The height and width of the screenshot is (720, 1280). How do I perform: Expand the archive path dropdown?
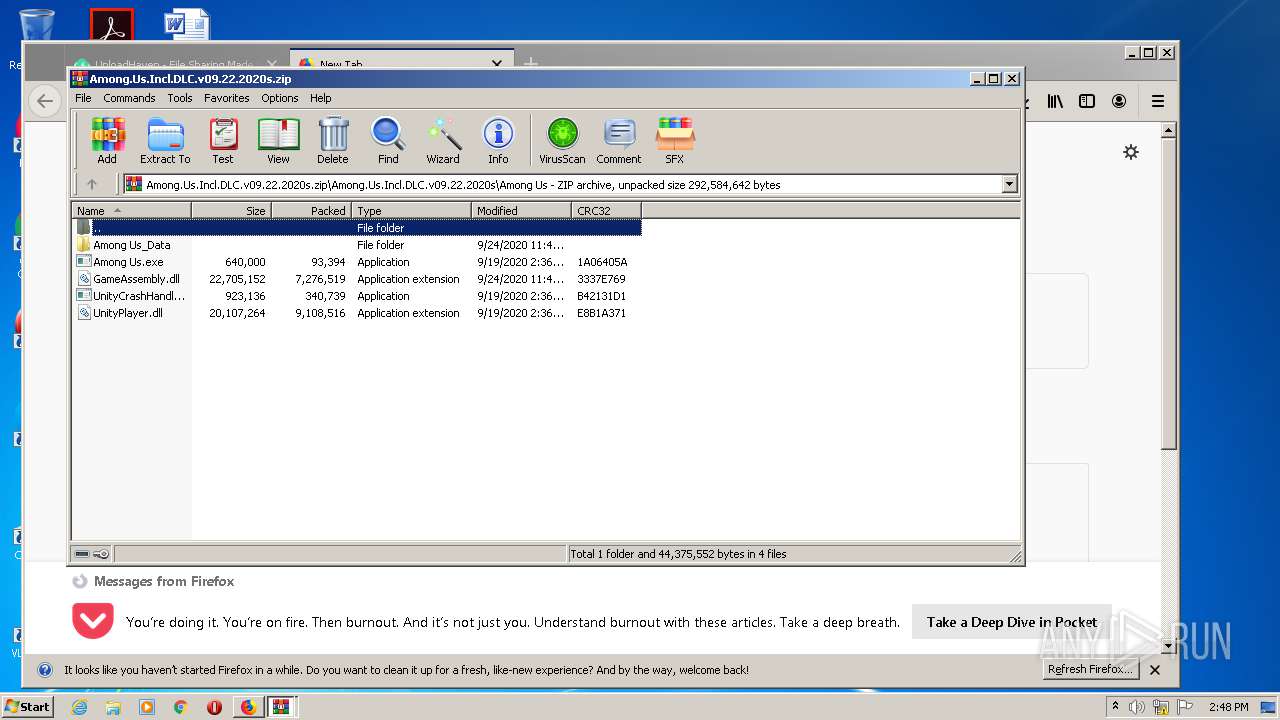(1009, 184)
